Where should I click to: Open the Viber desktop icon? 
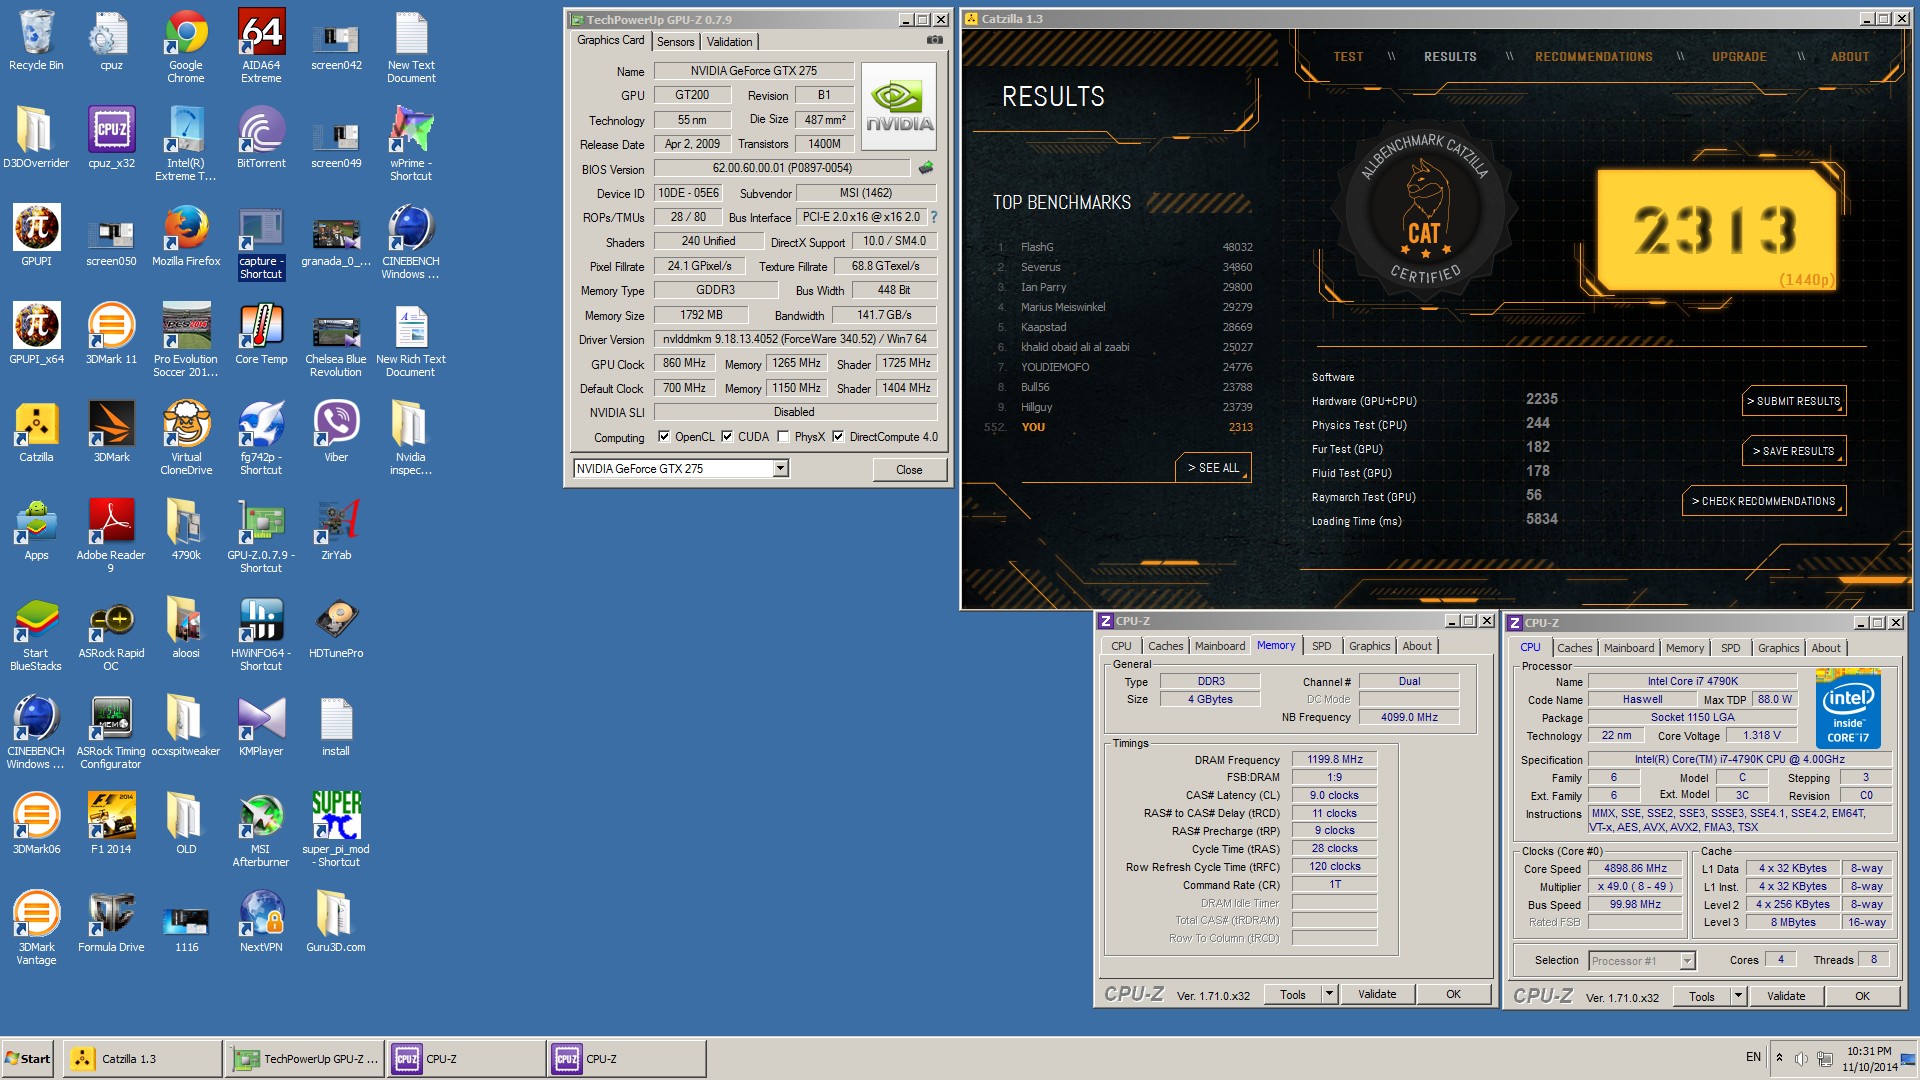[336, 432]
